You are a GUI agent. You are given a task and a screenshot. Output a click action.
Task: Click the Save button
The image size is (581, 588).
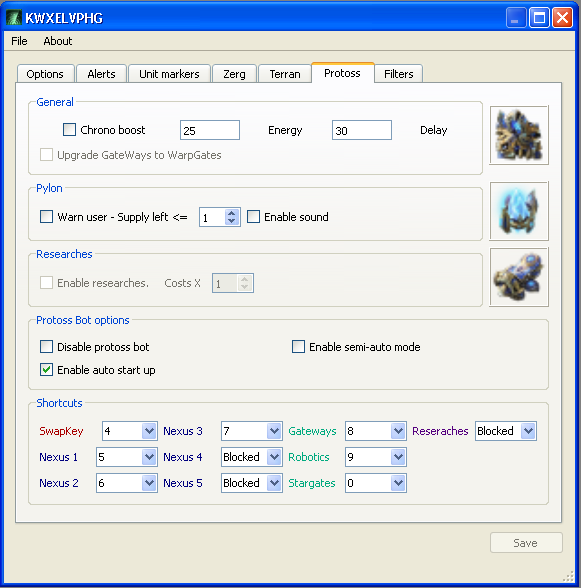[526, 543]
